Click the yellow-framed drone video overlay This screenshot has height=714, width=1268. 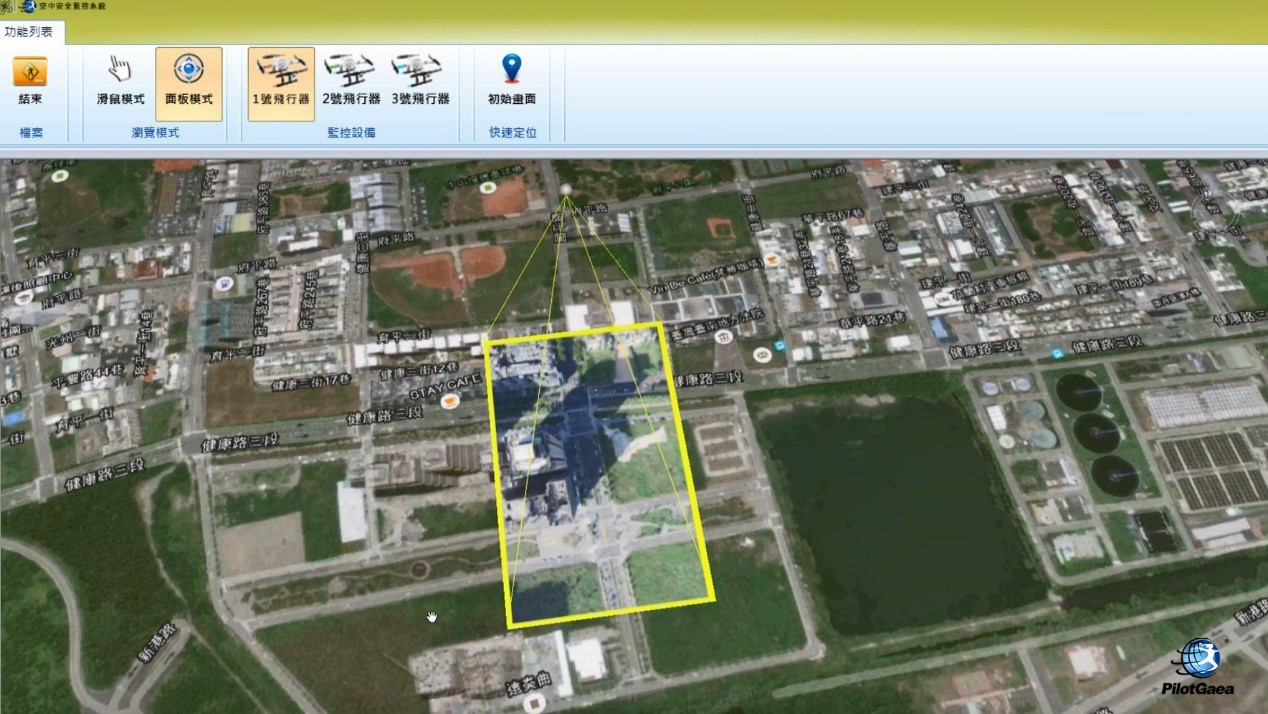click(x=600, y=470)
